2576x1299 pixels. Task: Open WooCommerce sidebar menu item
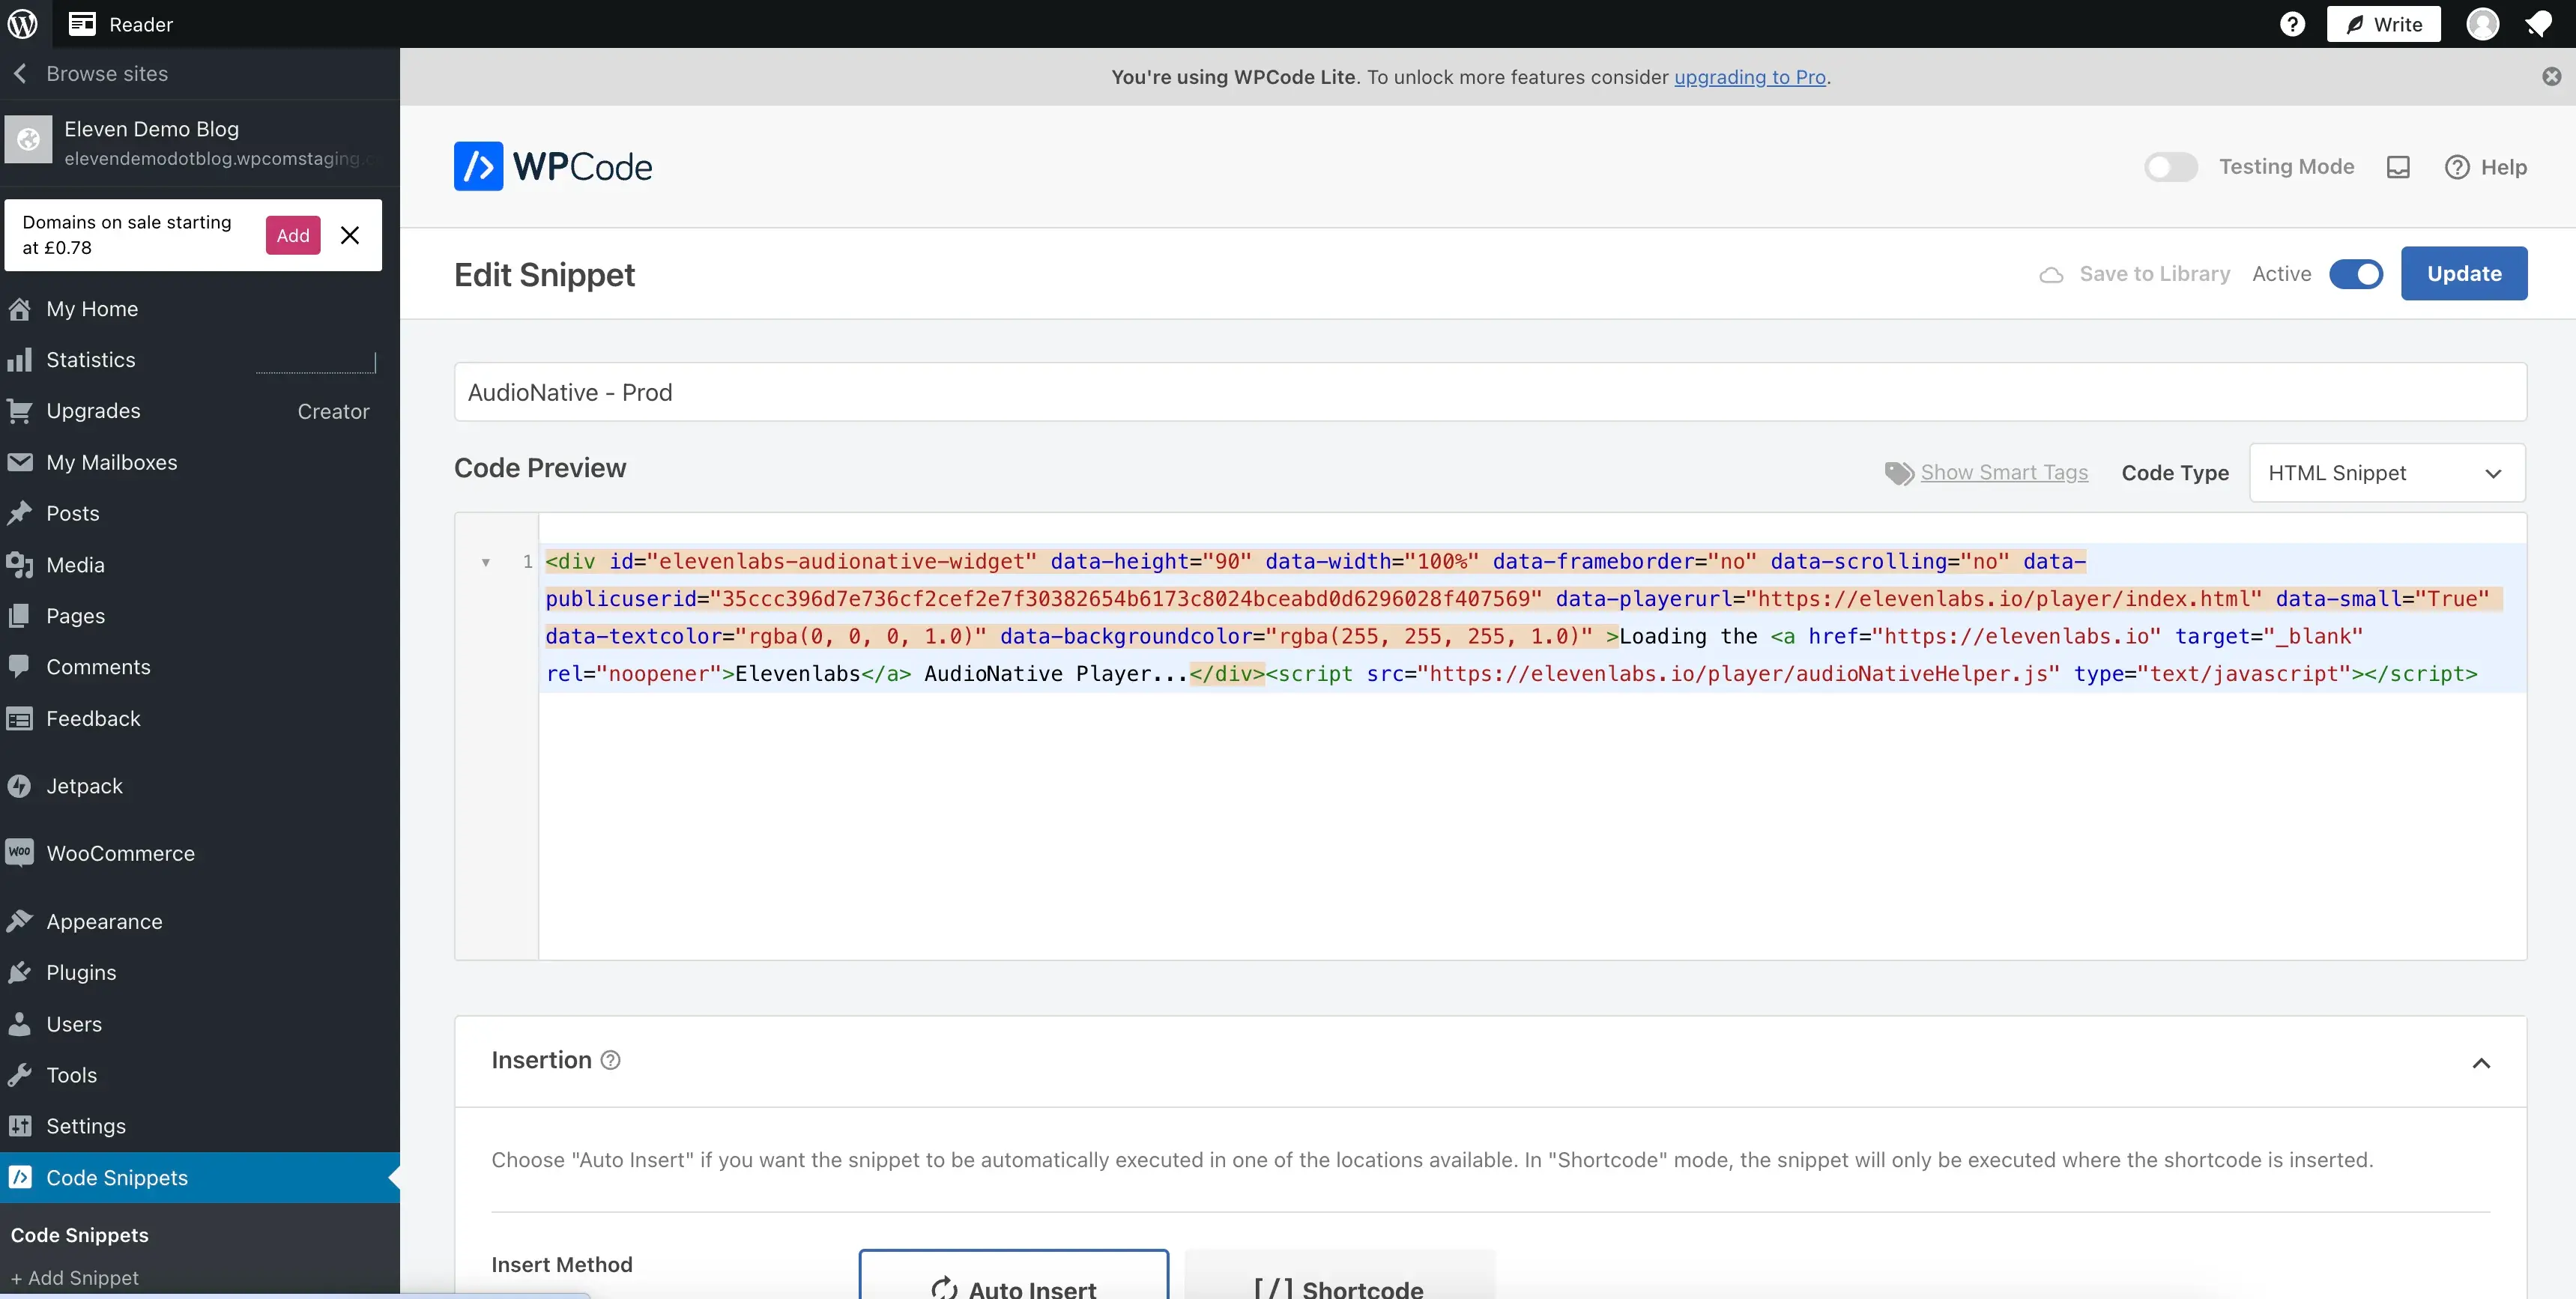(120, 853)
